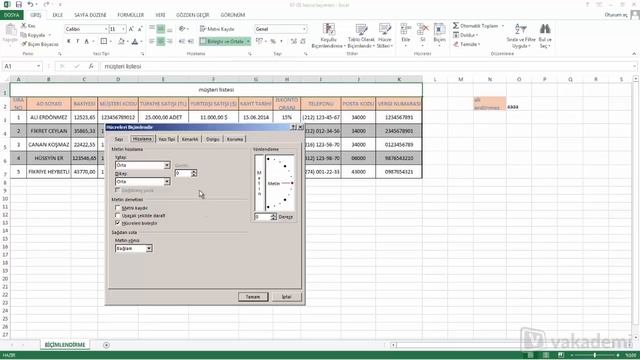The image size is (640, 360).
Task: Click the Save icon in quick access toolbar
Action: click(19, 4)
